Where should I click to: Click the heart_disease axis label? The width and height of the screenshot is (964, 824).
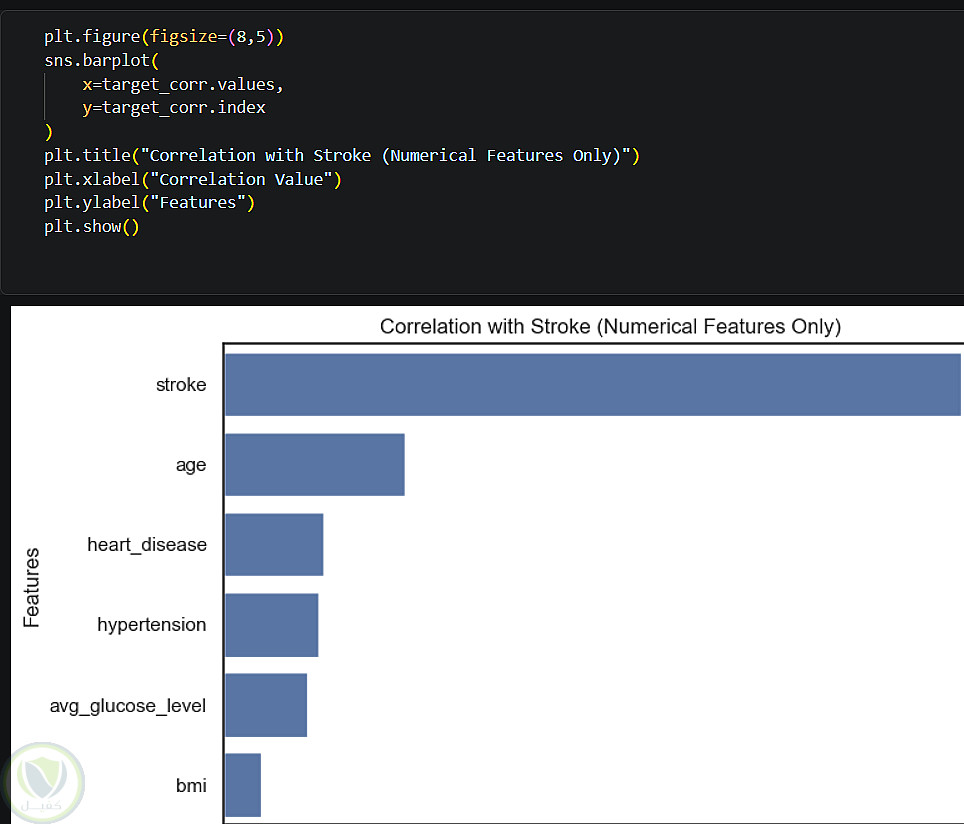tap(147, 545)
